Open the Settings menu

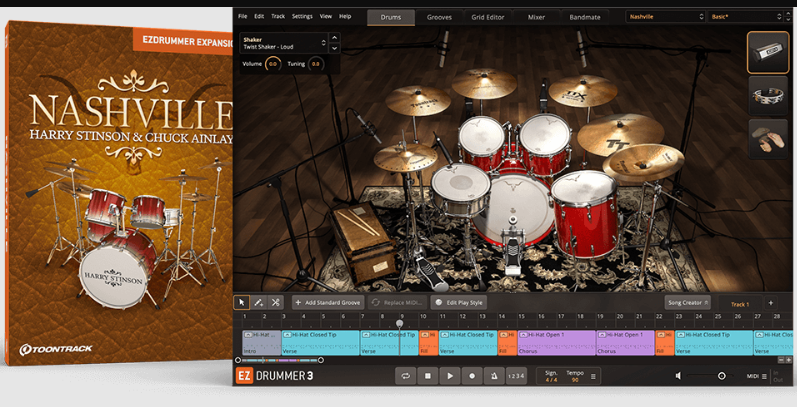[302, 16]
